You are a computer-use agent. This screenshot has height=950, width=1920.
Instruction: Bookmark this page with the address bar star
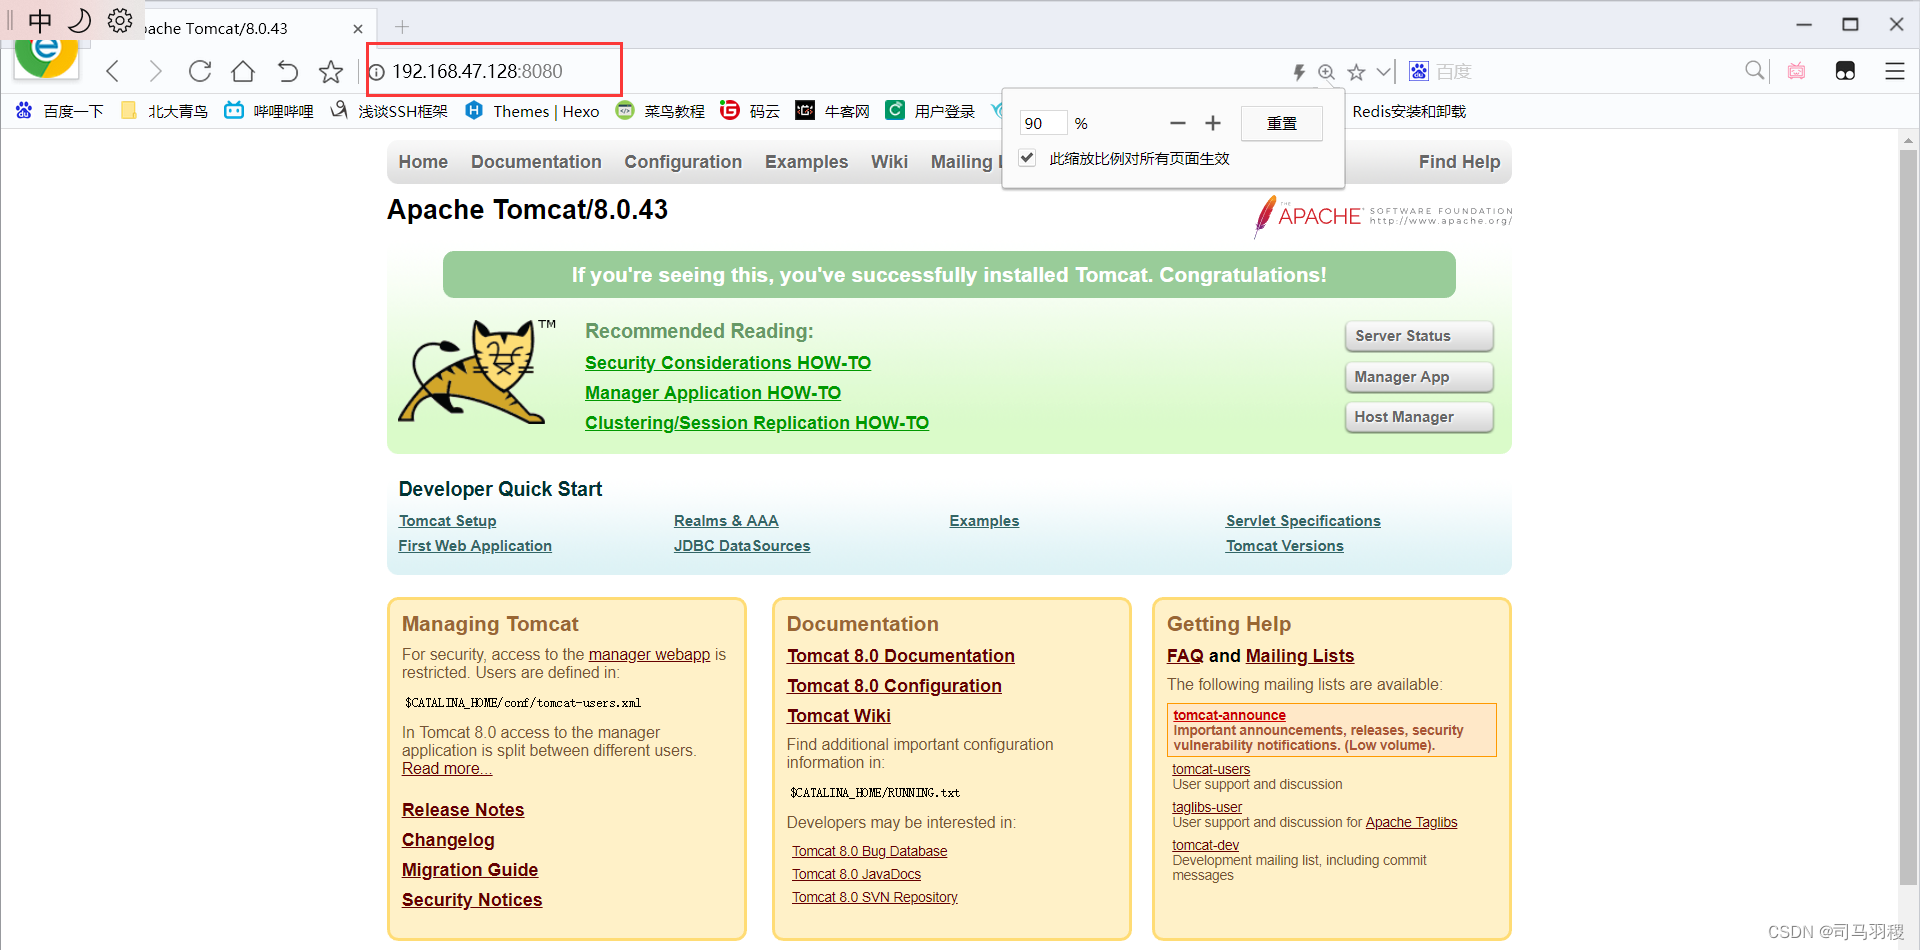(x=1356, y=72)
